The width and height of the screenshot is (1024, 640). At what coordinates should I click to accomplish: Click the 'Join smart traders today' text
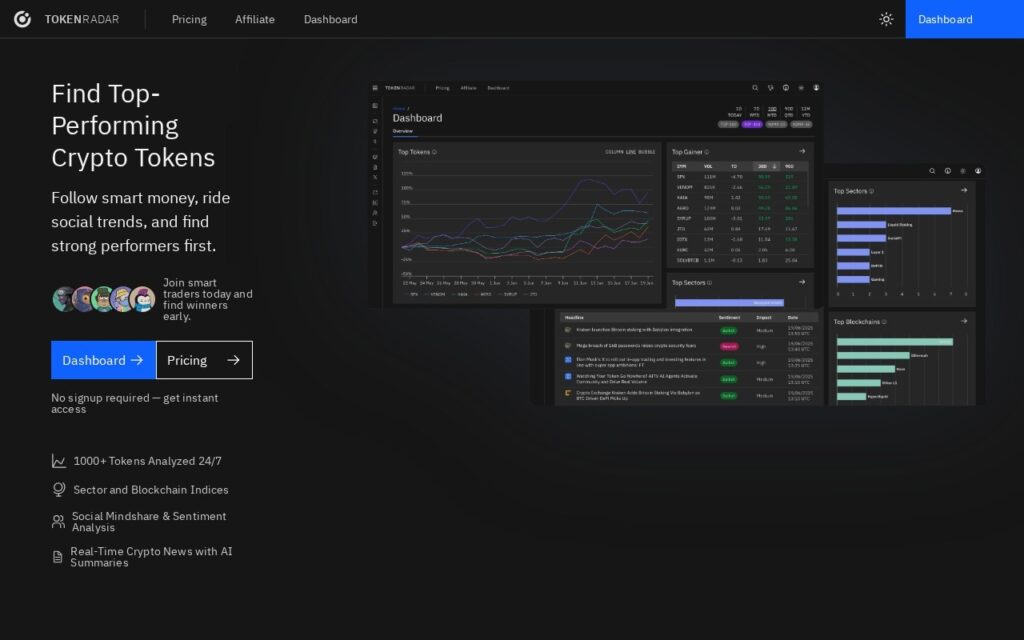coord(208,299)
